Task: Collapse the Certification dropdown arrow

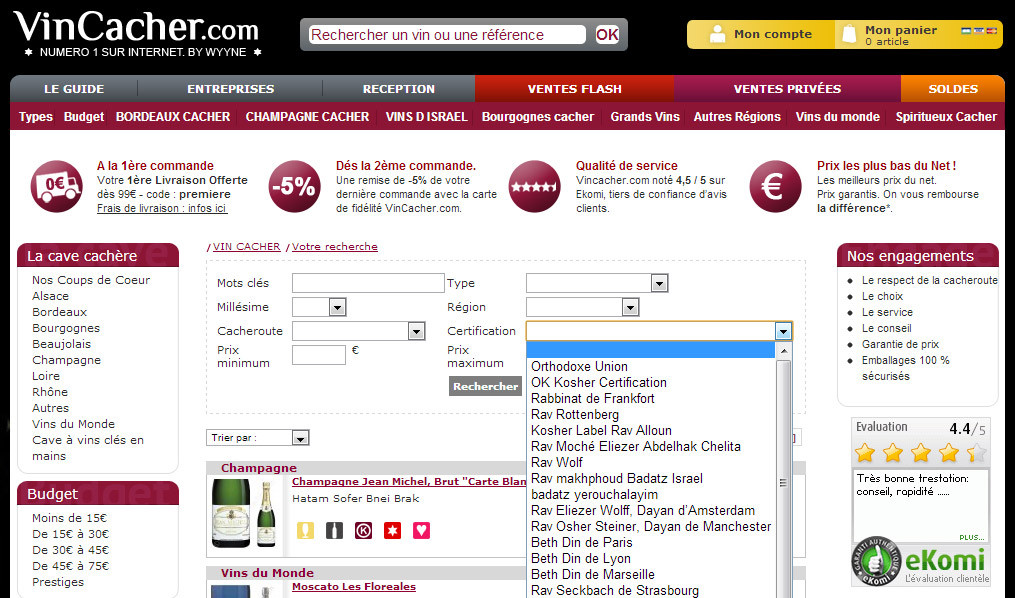Action: click(x=783, y=331)
